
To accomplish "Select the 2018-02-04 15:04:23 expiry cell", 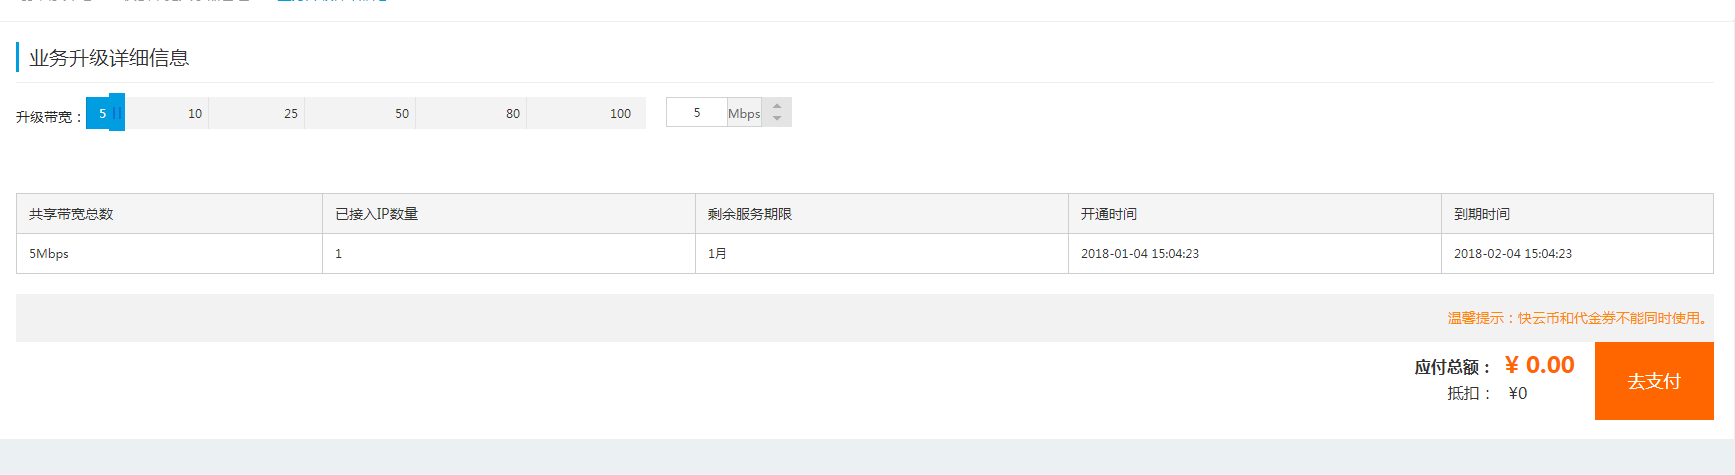I will pyautogui.click(x=1513, y=254).
